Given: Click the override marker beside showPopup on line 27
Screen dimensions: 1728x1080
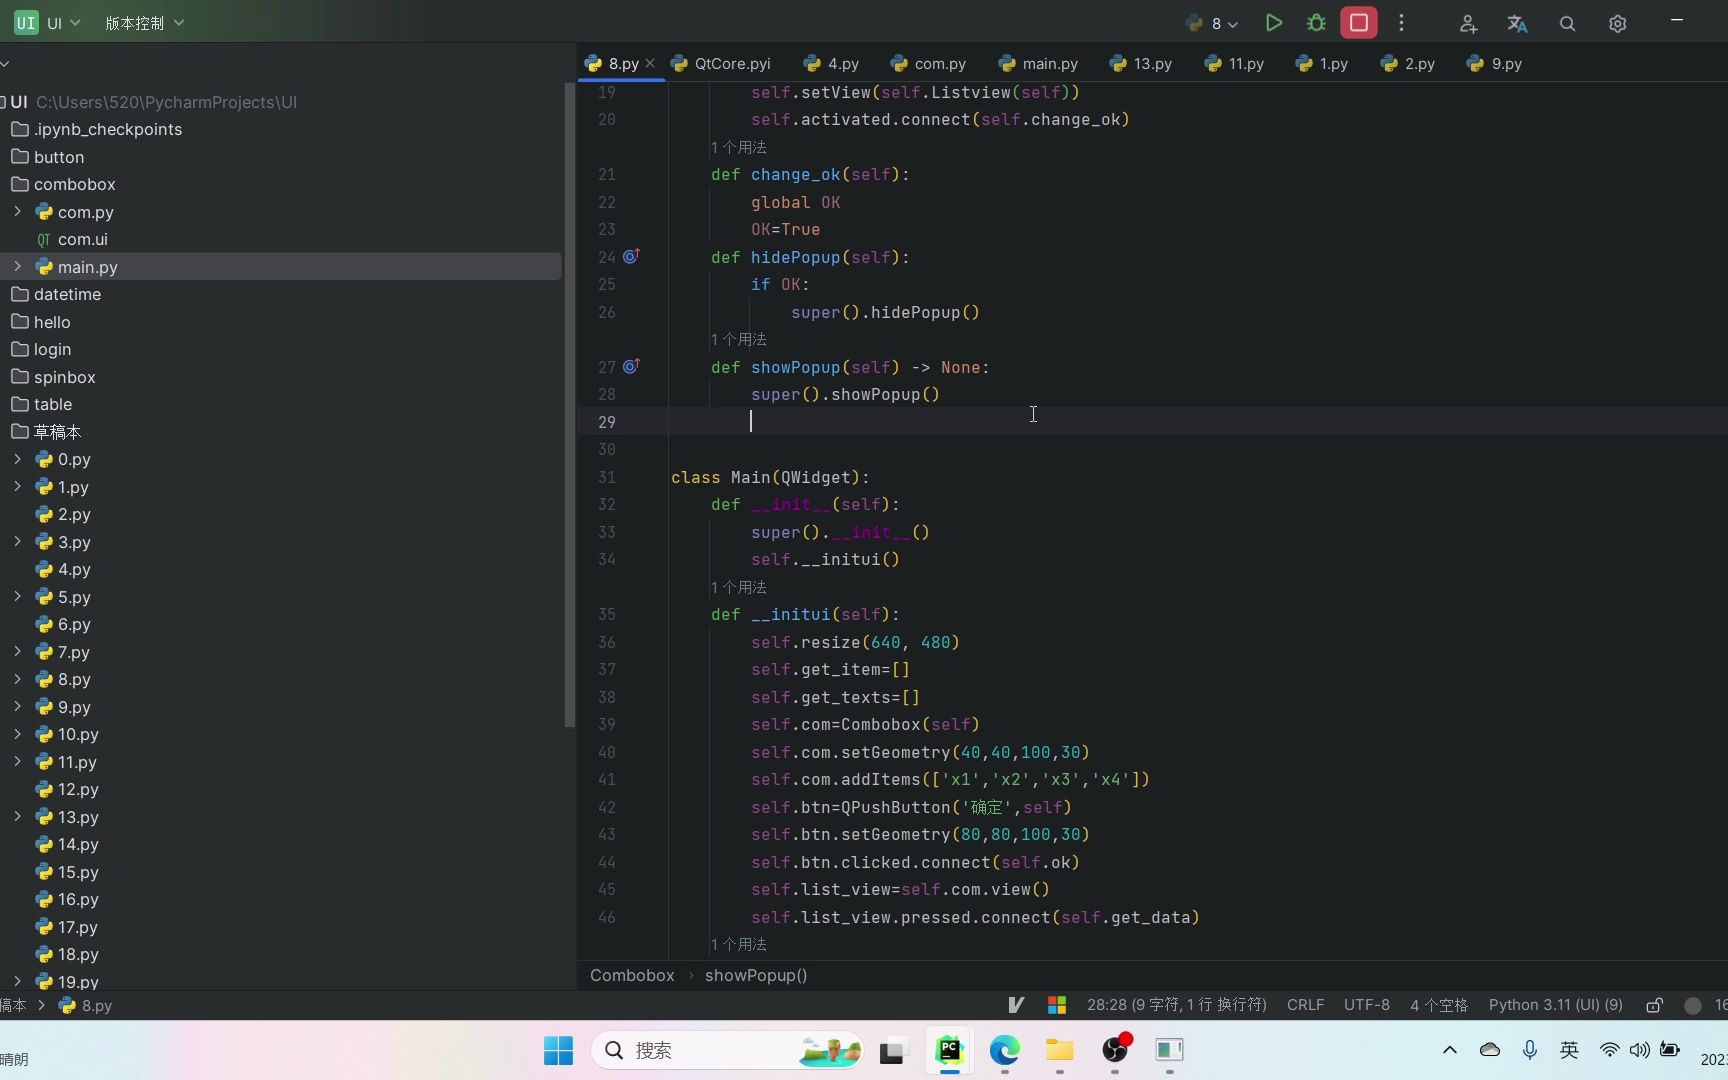Looking at the screenshot, I should click(x=631, y=365).
